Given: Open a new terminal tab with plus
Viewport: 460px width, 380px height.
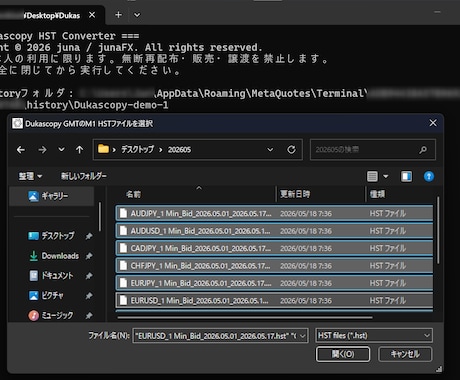Looking at the screenshot, I should pos(118,15).
